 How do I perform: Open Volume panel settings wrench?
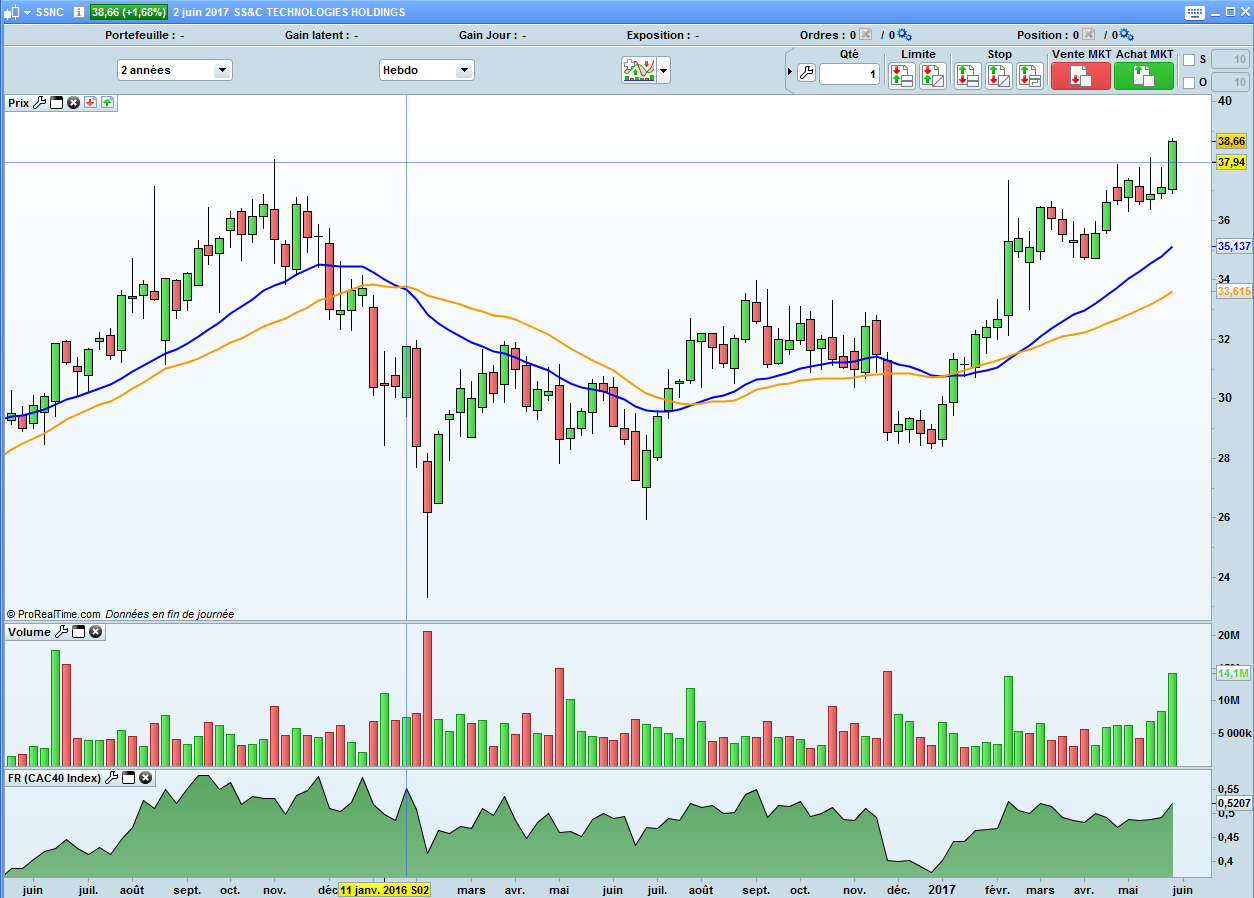point(61,632)
